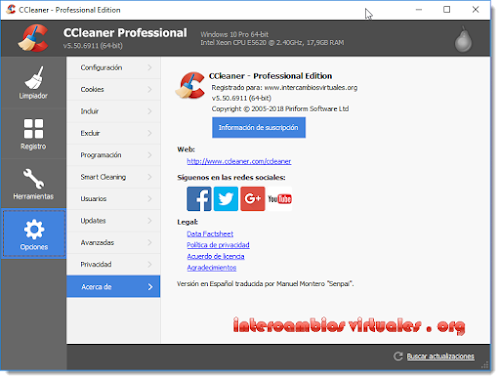Open the ccleaner.com web link
This screenshot has width=500, height=380.
click(x=239, y=161)
